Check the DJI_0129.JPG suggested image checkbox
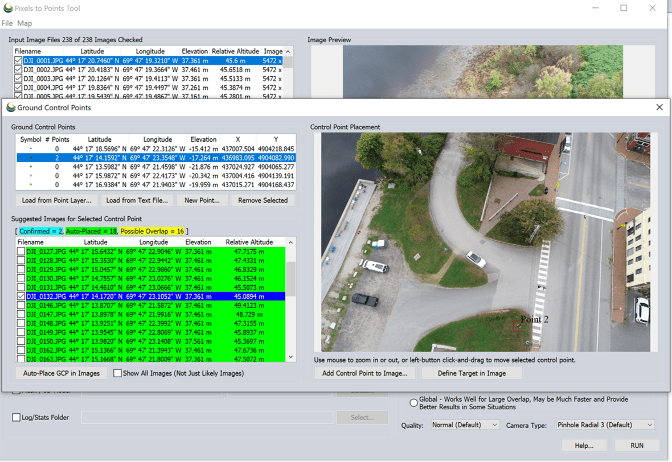672x462 pixels. tap(21, 270)
